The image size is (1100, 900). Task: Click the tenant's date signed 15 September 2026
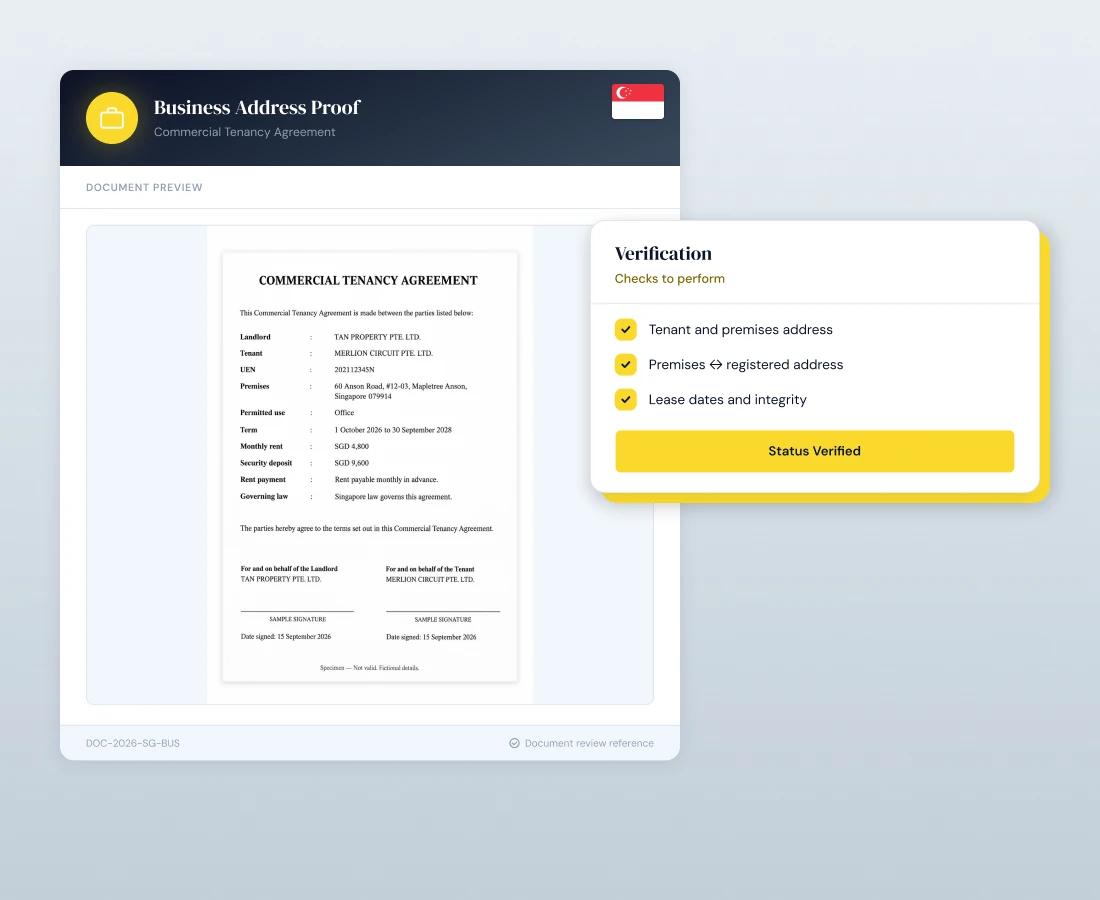[x=431, y=637]
